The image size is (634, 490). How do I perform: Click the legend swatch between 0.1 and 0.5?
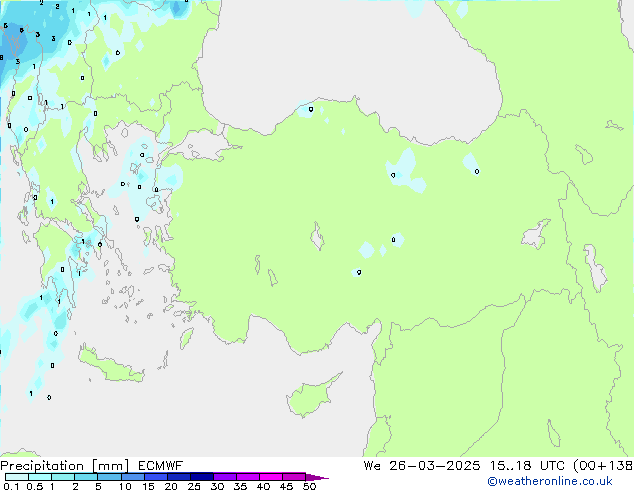pyautogui.click(x=17, y=477)
